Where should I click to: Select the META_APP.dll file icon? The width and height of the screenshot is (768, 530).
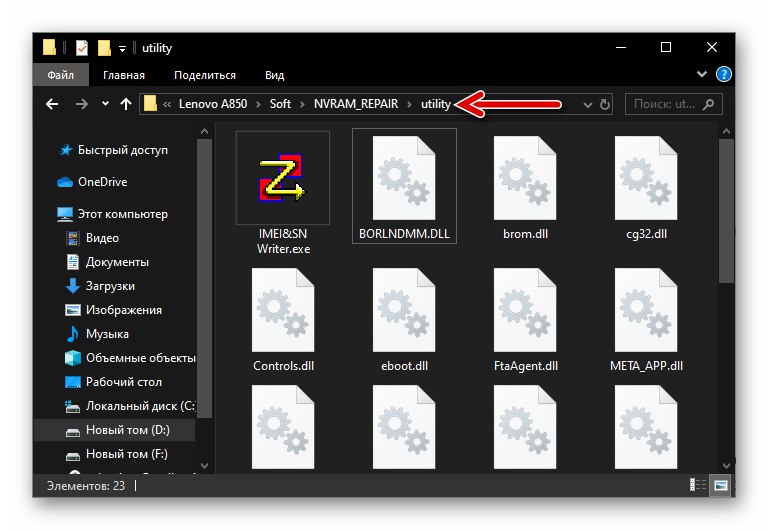[x=646, y=310]
